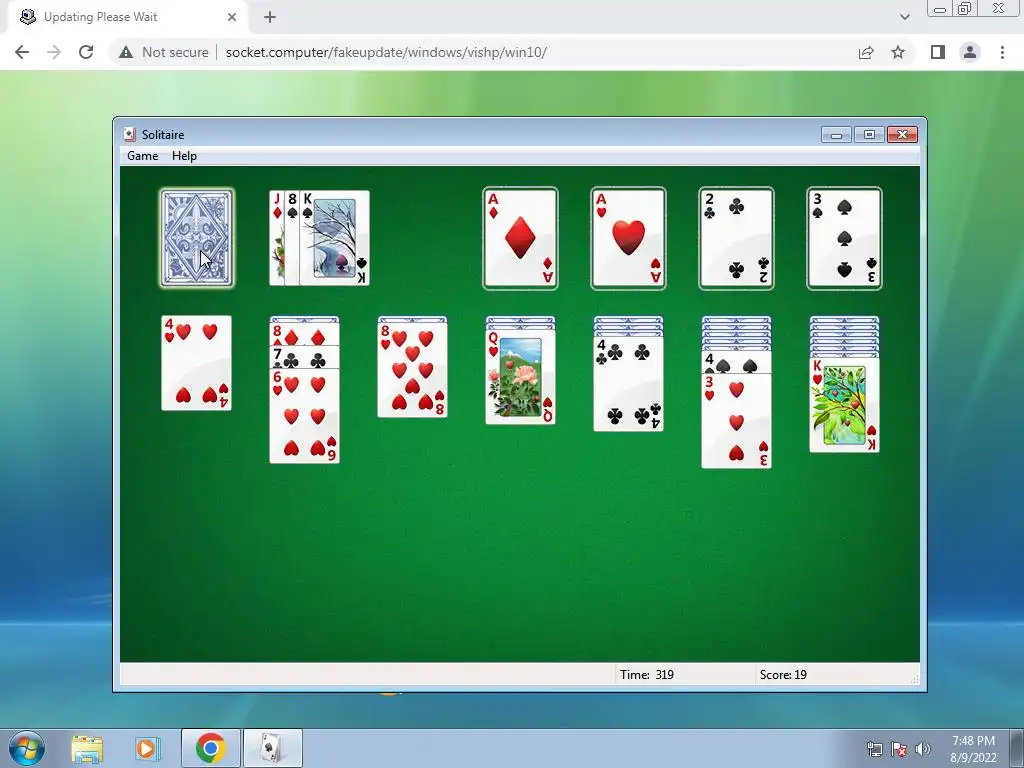Viewport: 1024px width, 768px height.
Task: Close the Solitaire window
Action: pos(902,135)
